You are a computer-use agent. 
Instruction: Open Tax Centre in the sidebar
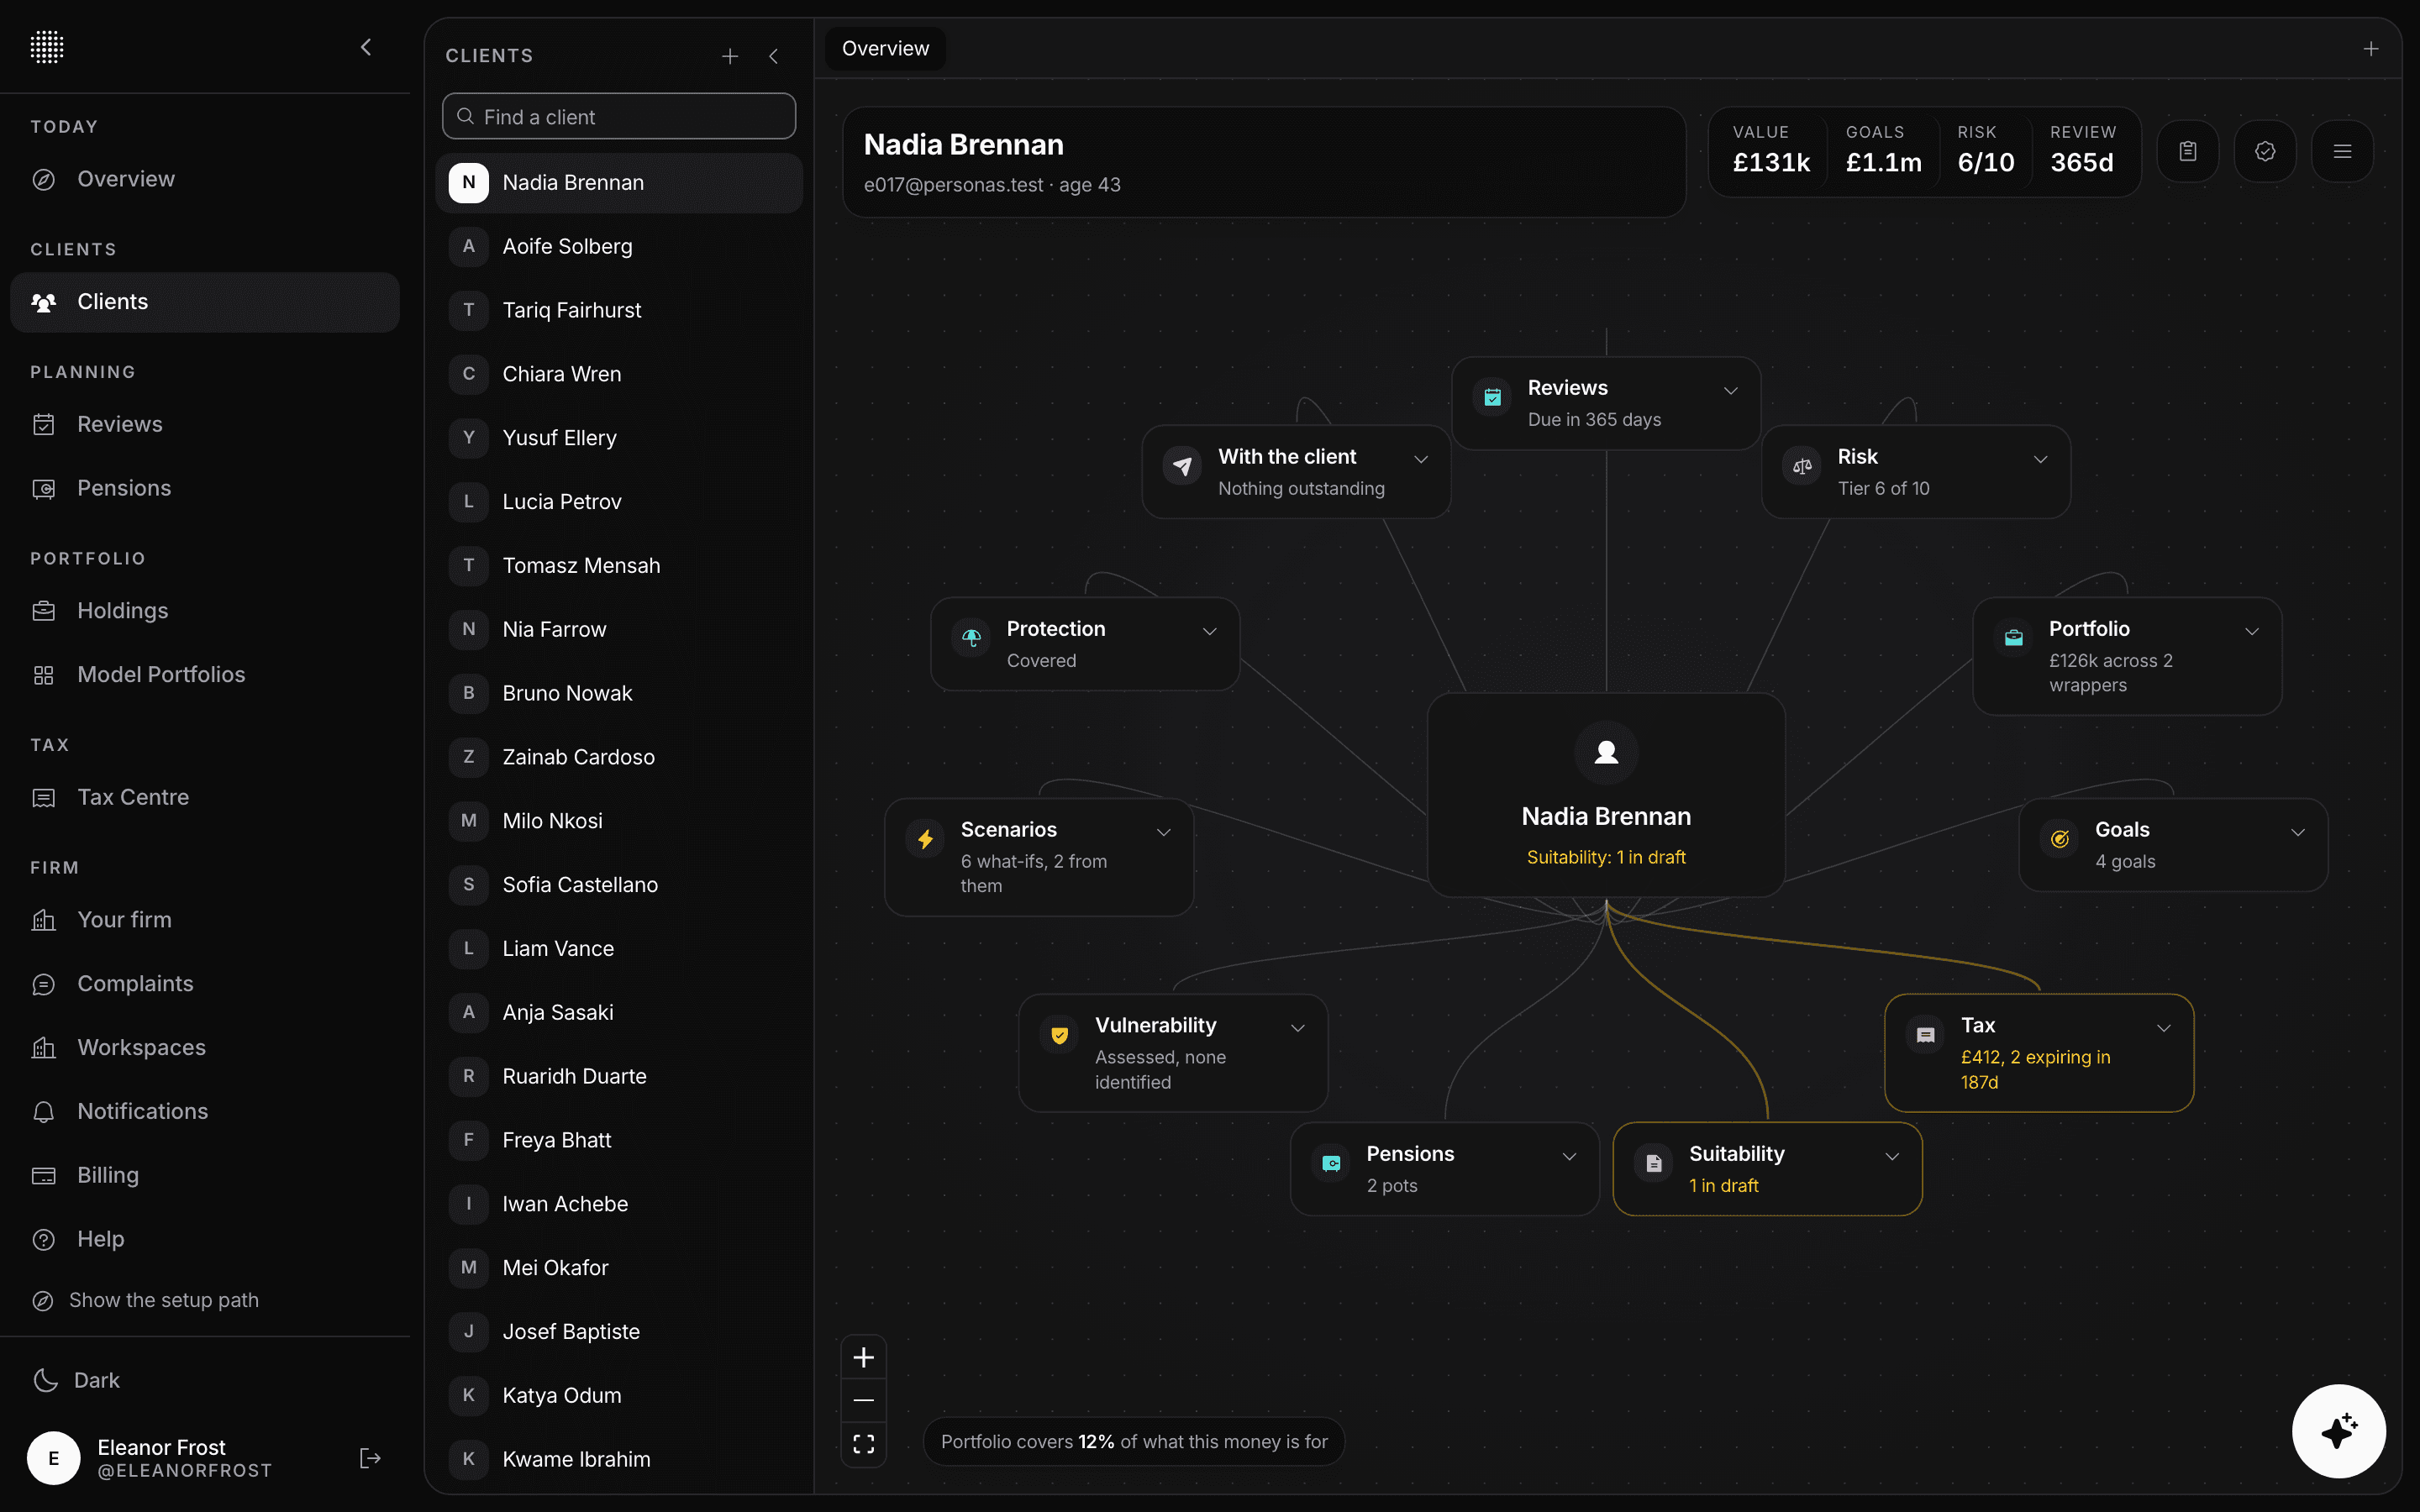tap(205, 797)
